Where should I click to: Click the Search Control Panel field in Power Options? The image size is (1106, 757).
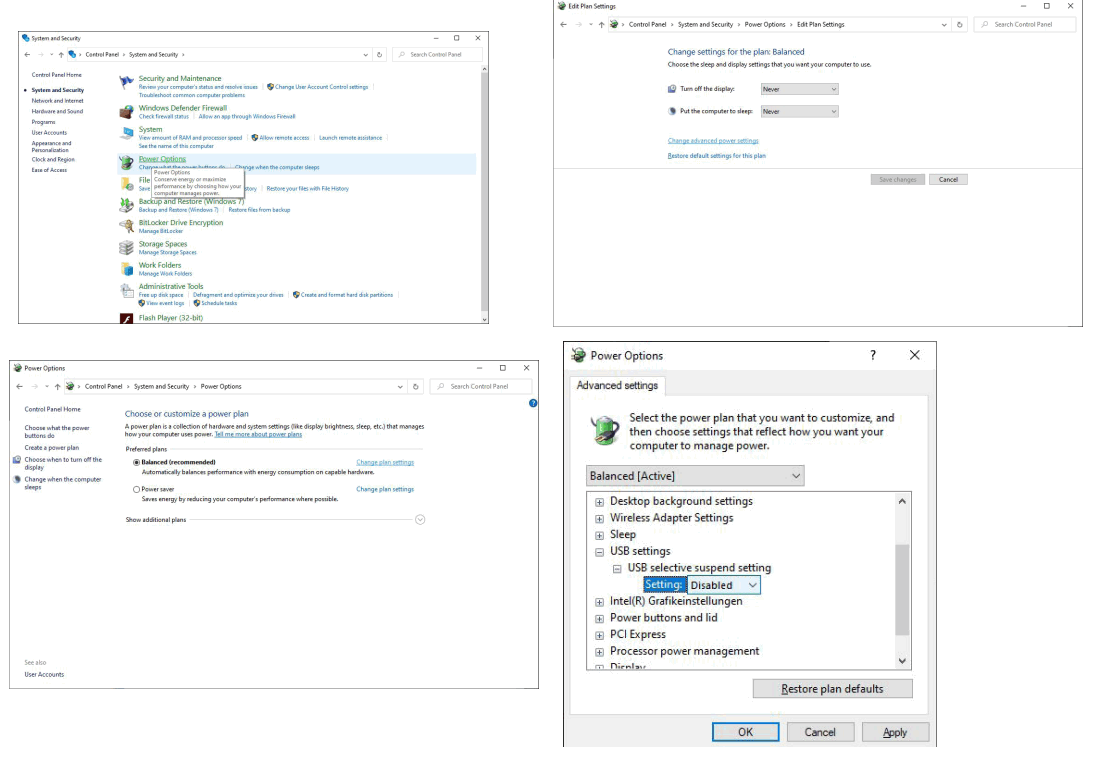coord(485,386)
